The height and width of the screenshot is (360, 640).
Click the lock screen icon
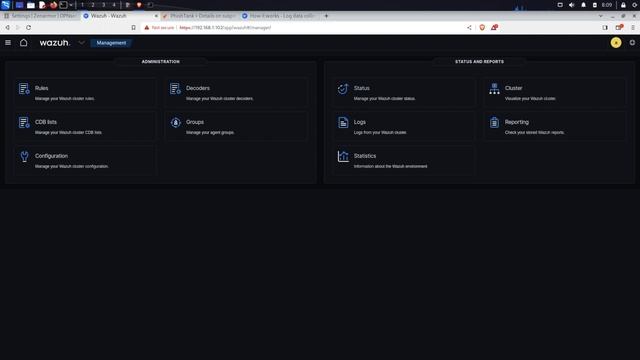[623, 5]
